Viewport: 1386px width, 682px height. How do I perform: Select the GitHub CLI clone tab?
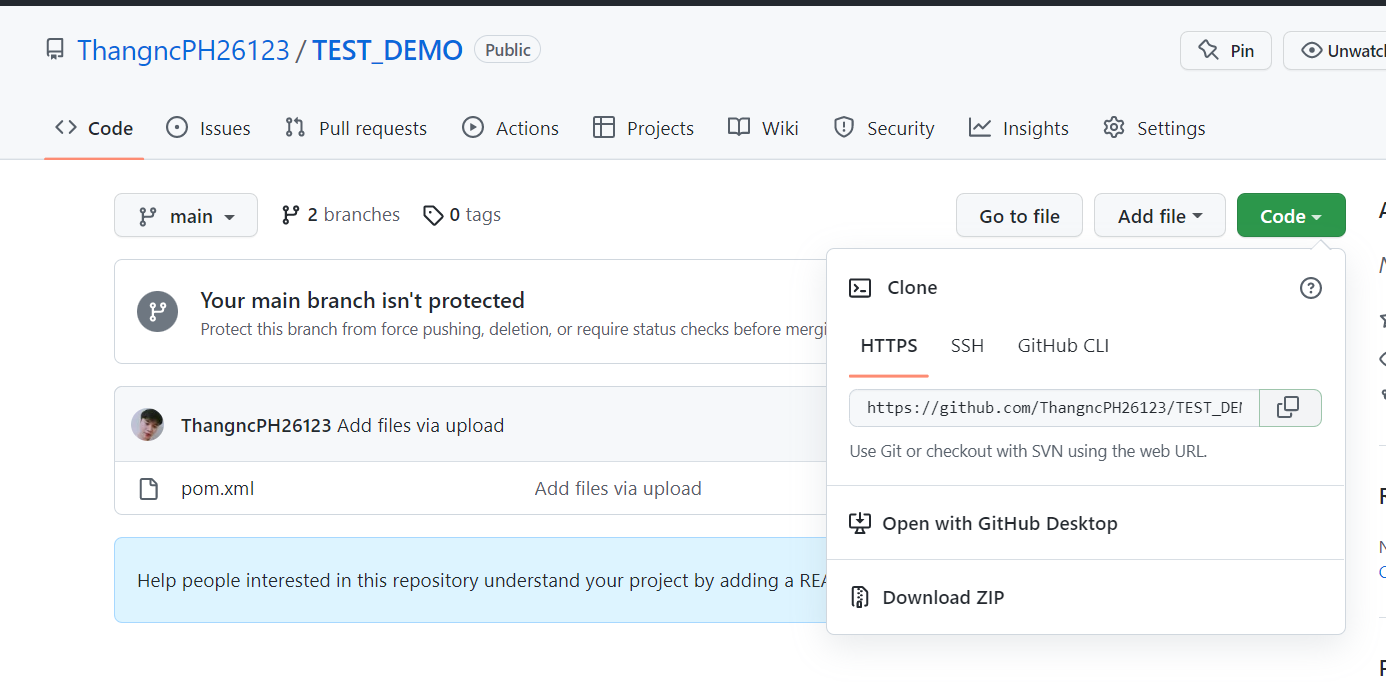(1063, 346)
